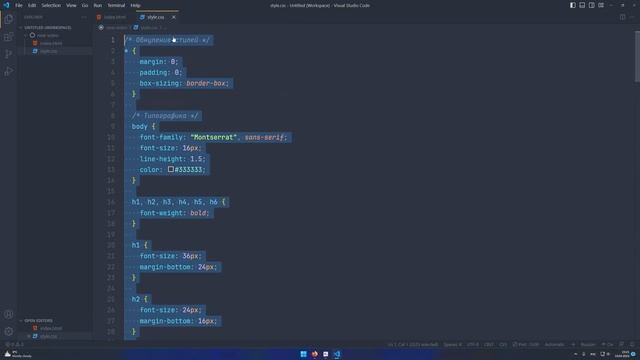The image size is (640, 360).
Task: Open the editor More Actions ellipsis
Action: click(x=632, y=17)
